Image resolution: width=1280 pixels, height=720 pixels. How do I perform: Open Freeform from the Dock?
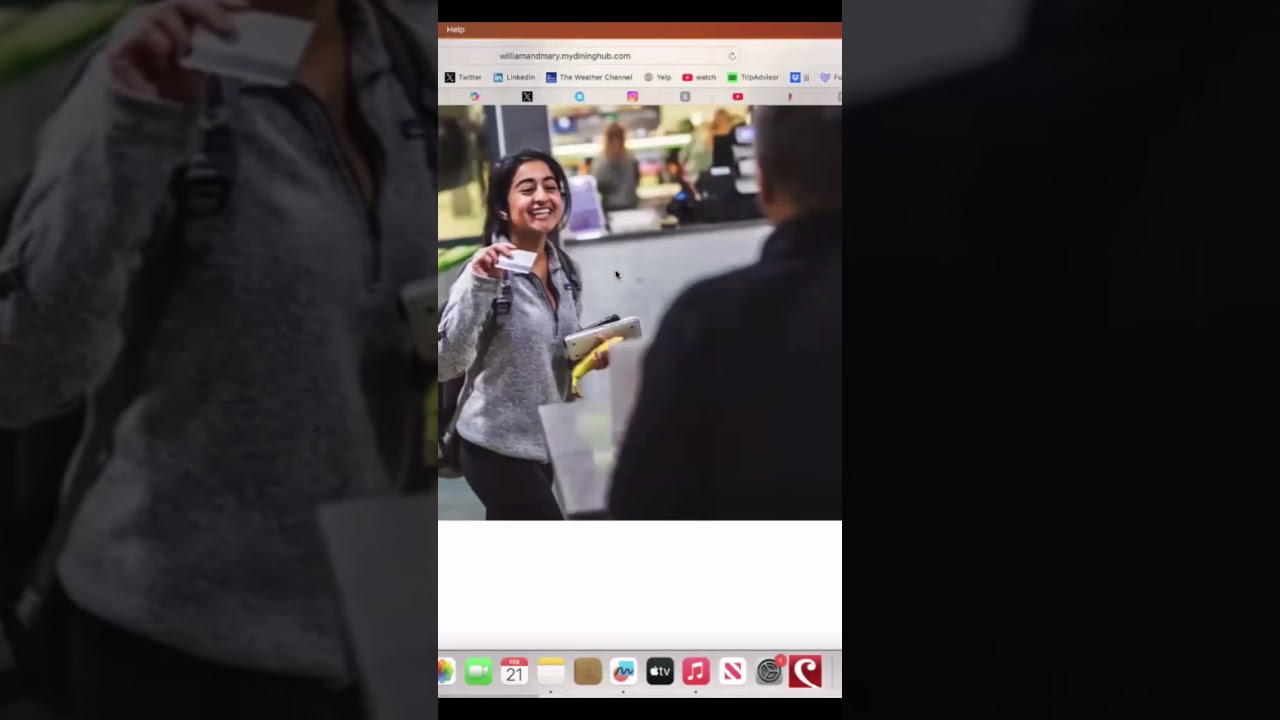(x=623, y=672)
